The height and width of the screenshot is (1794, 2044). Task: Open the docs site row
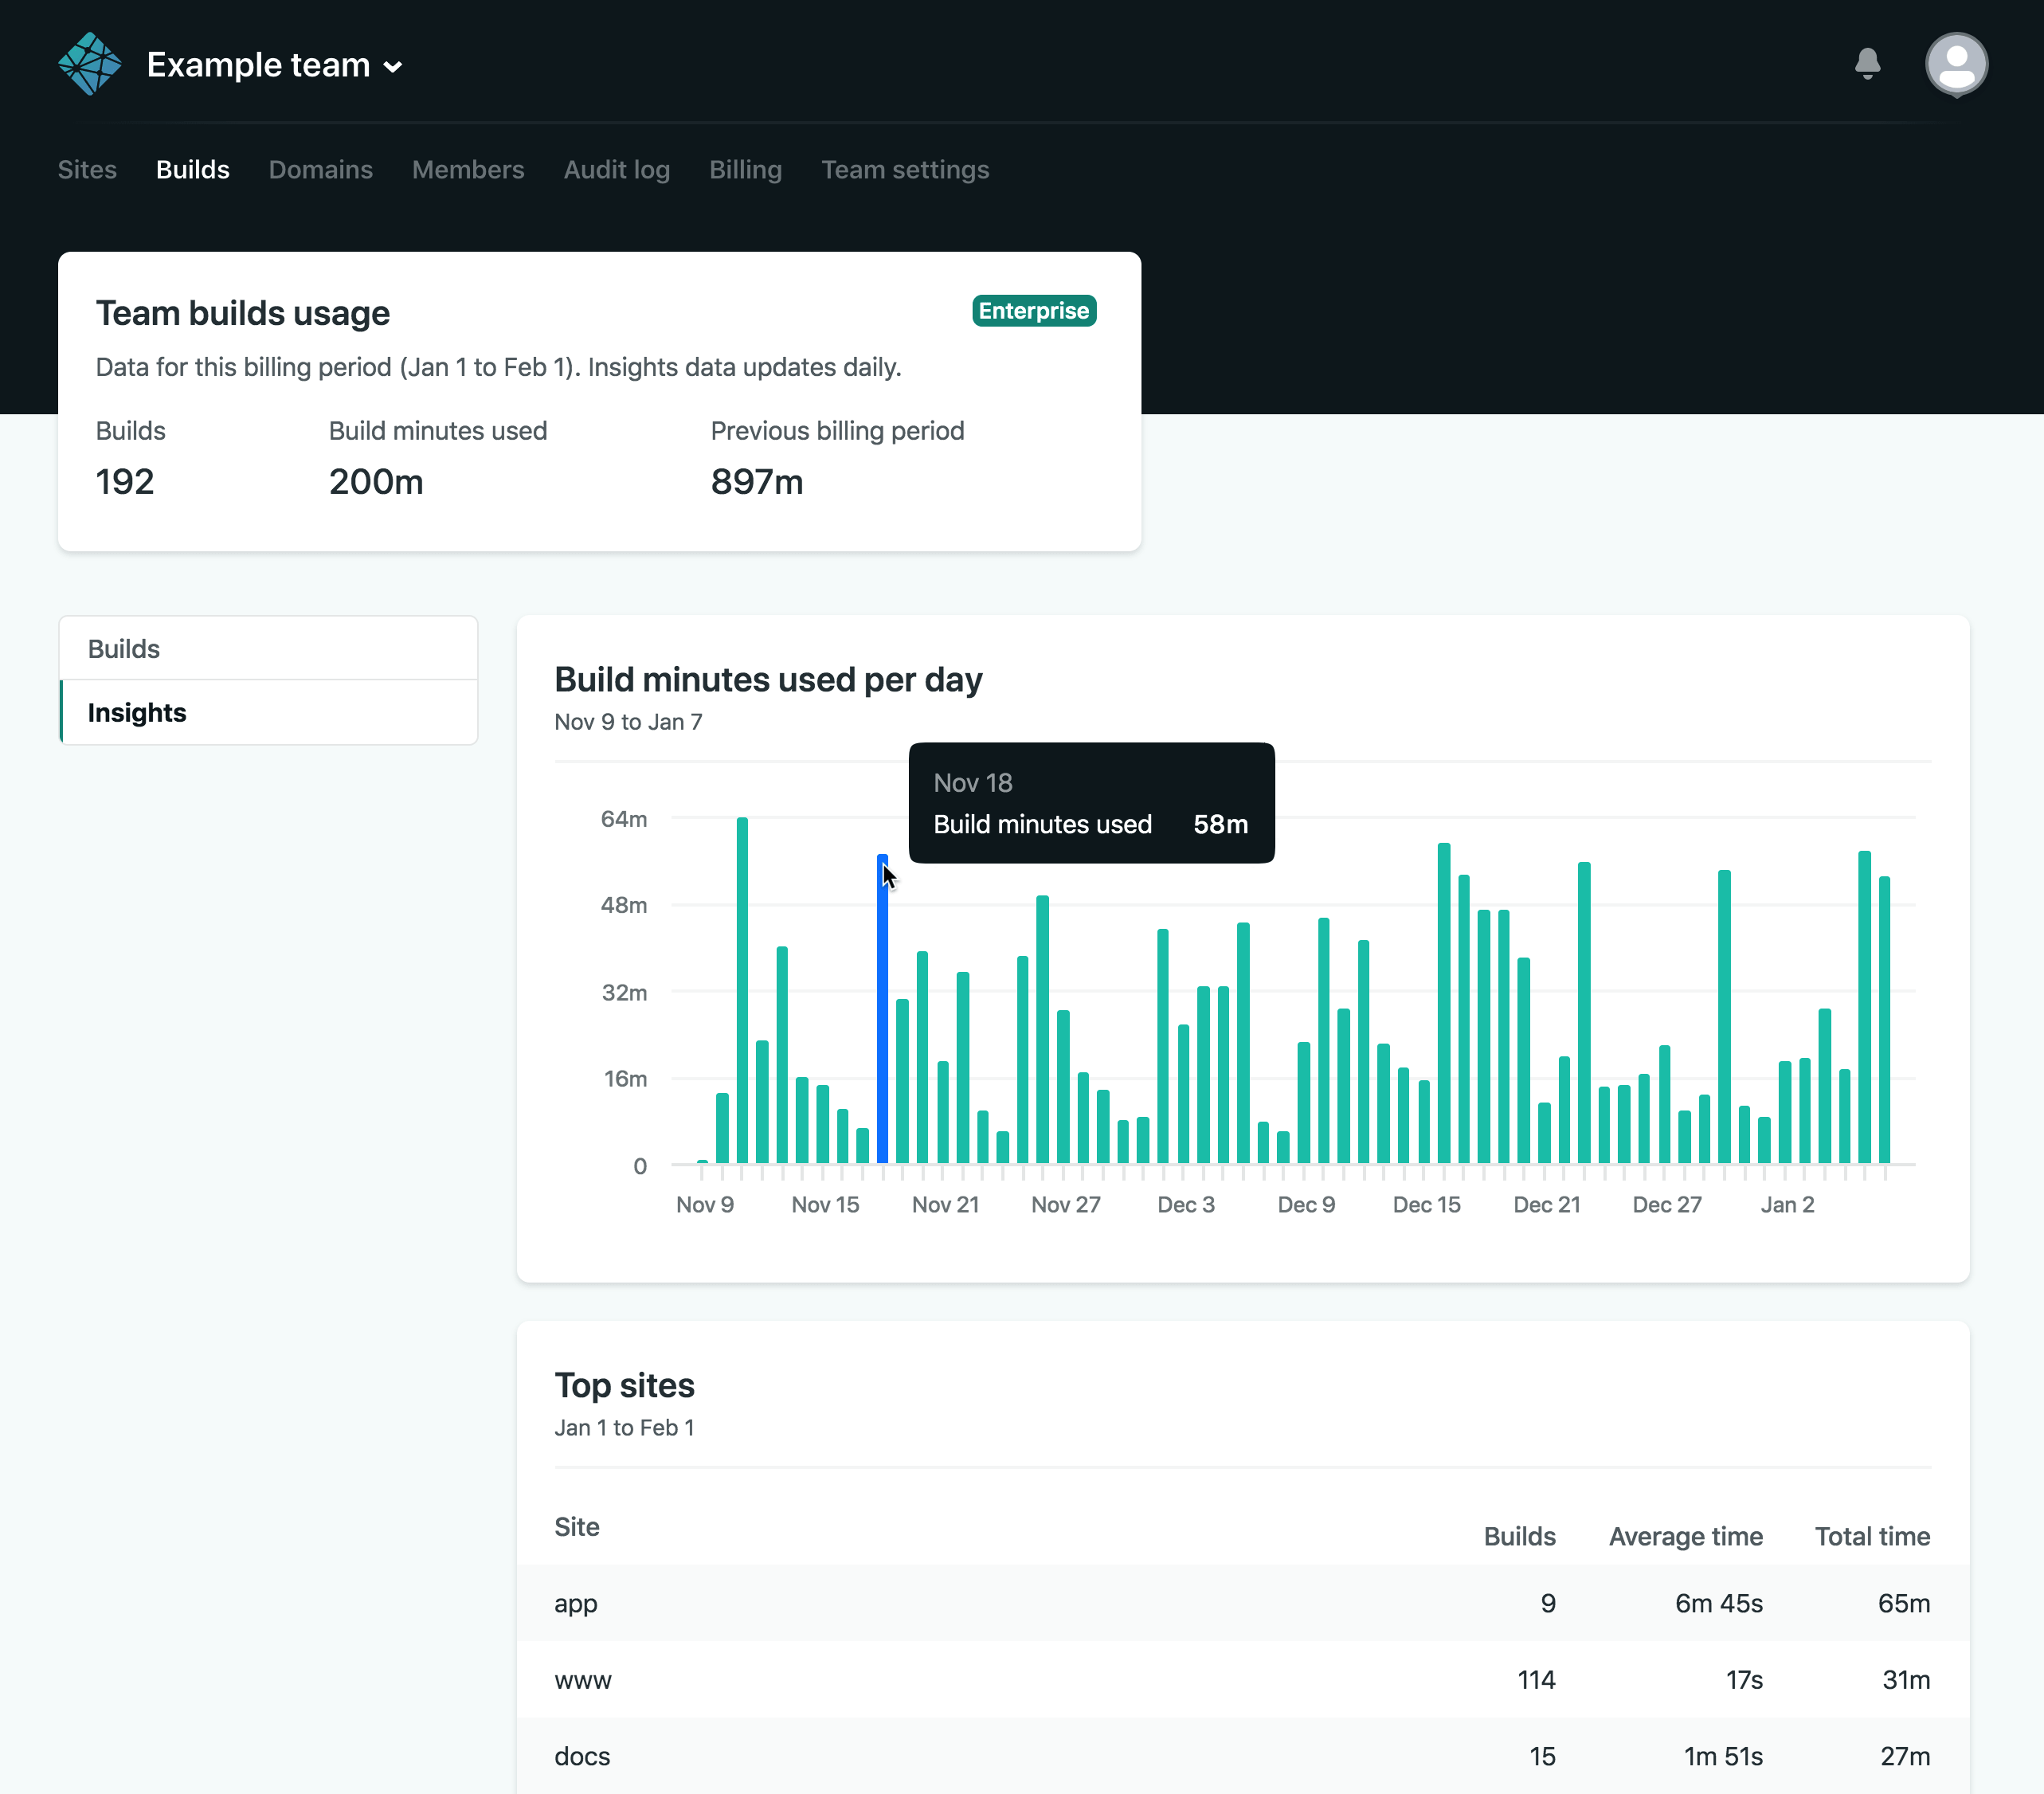pyautogui.click(x=582, y=1756)
